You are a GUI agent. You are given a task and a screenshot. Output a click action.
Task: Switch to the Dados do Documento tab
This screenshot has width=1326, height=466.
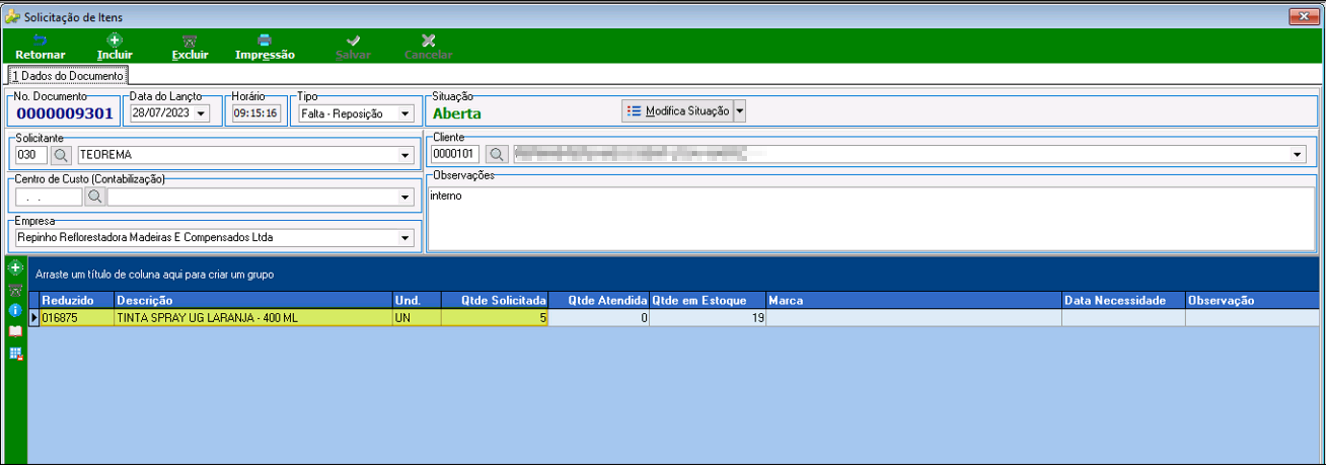click(67, 76)
